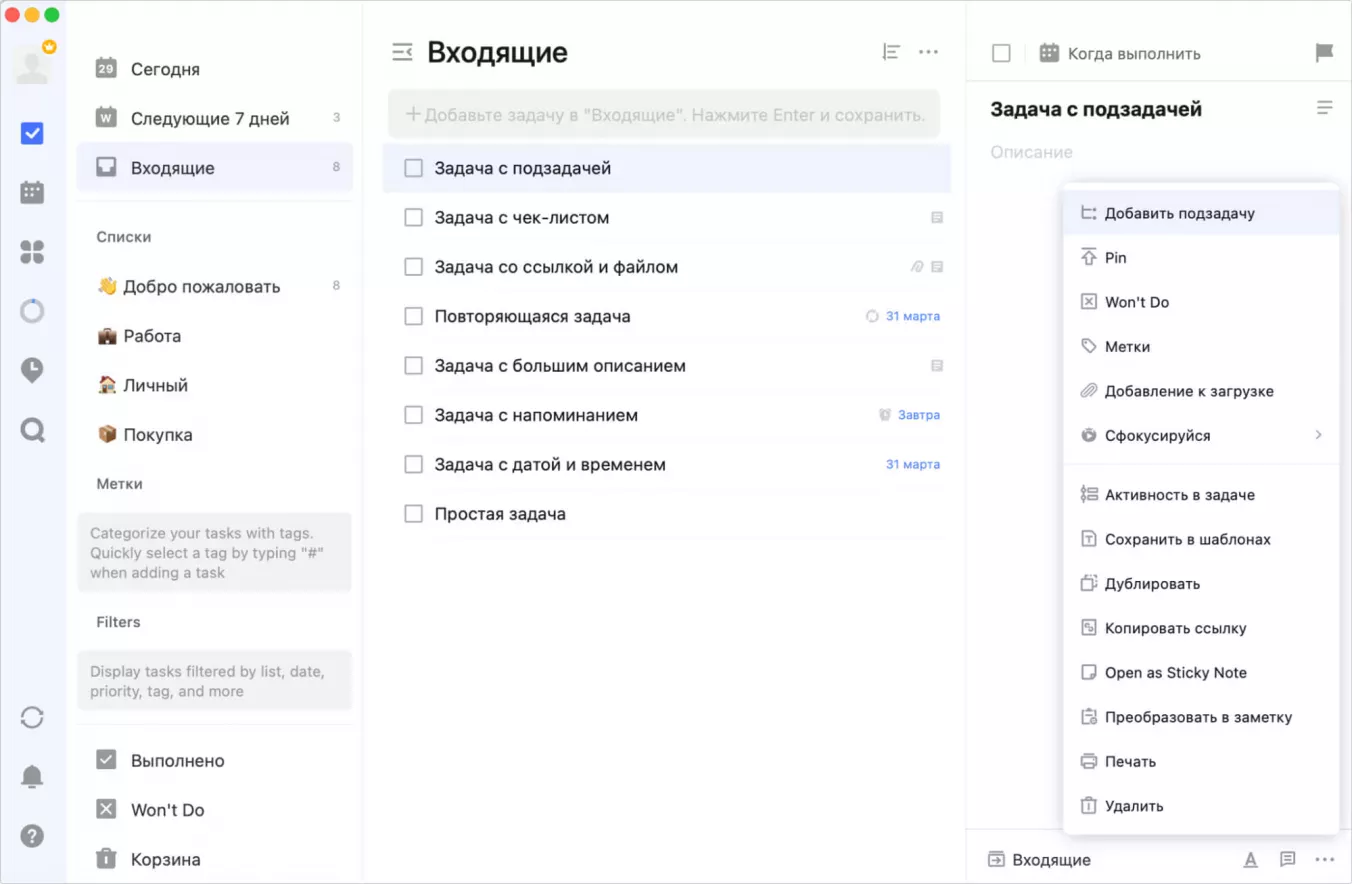Open the four-leaf matrix icon in sidebar
The height and width of the screenshot is (884, 1352).
tap(32, 252)
